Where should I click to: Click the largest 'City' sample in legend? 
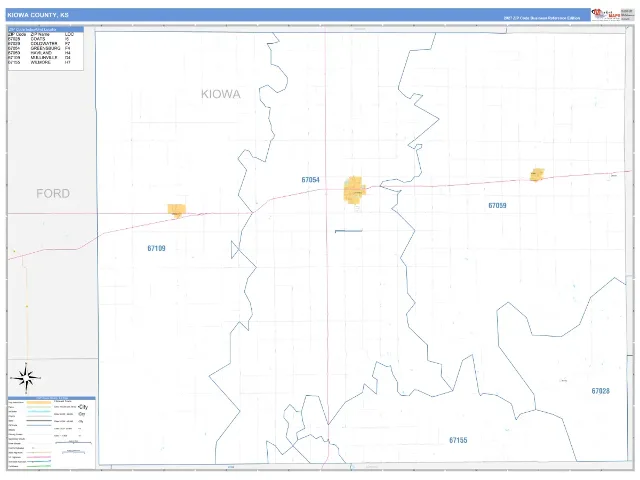[83, 407]
